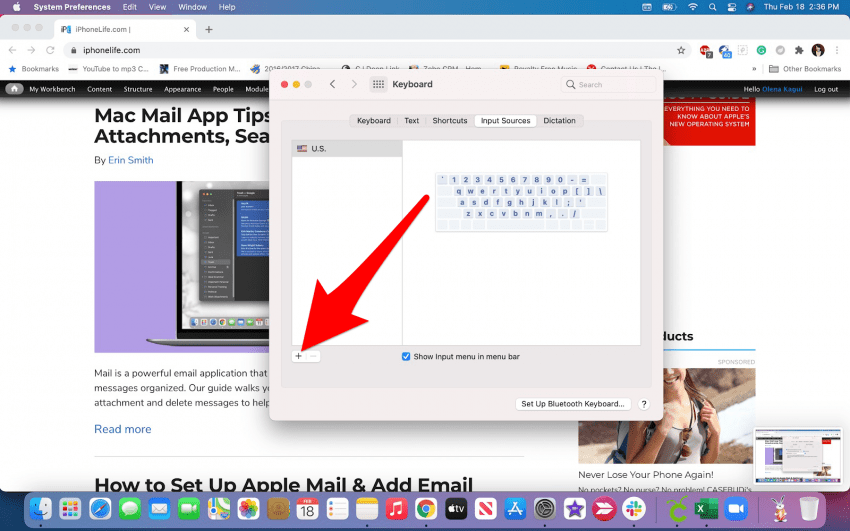Click the plus button to add input source

[298, 357]
